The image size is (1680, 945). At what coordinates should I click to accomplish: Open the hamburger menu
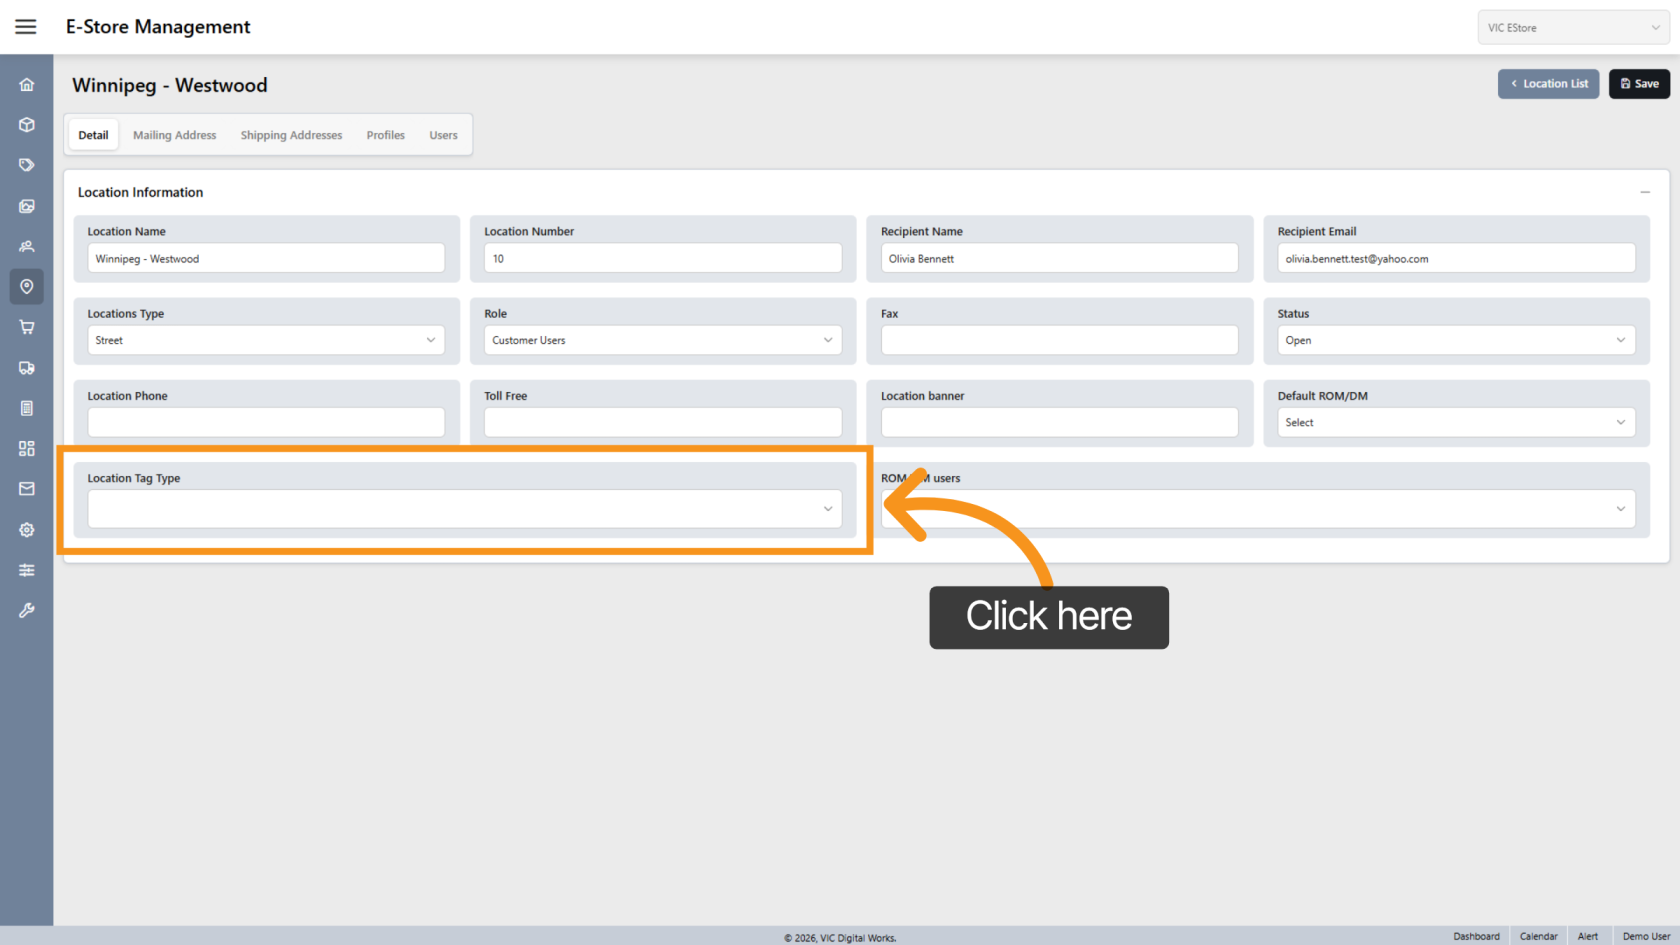click(26, 27)
